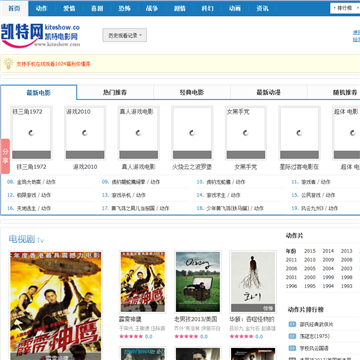Click star rating under 老男孩2013 card
The height and width of the screenshot is (360, 360).
pos(186,337)
